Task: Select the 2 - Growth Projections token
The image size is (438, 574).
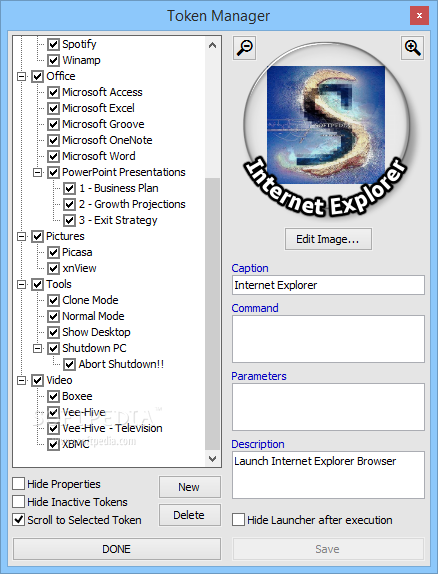Action: 132,204
